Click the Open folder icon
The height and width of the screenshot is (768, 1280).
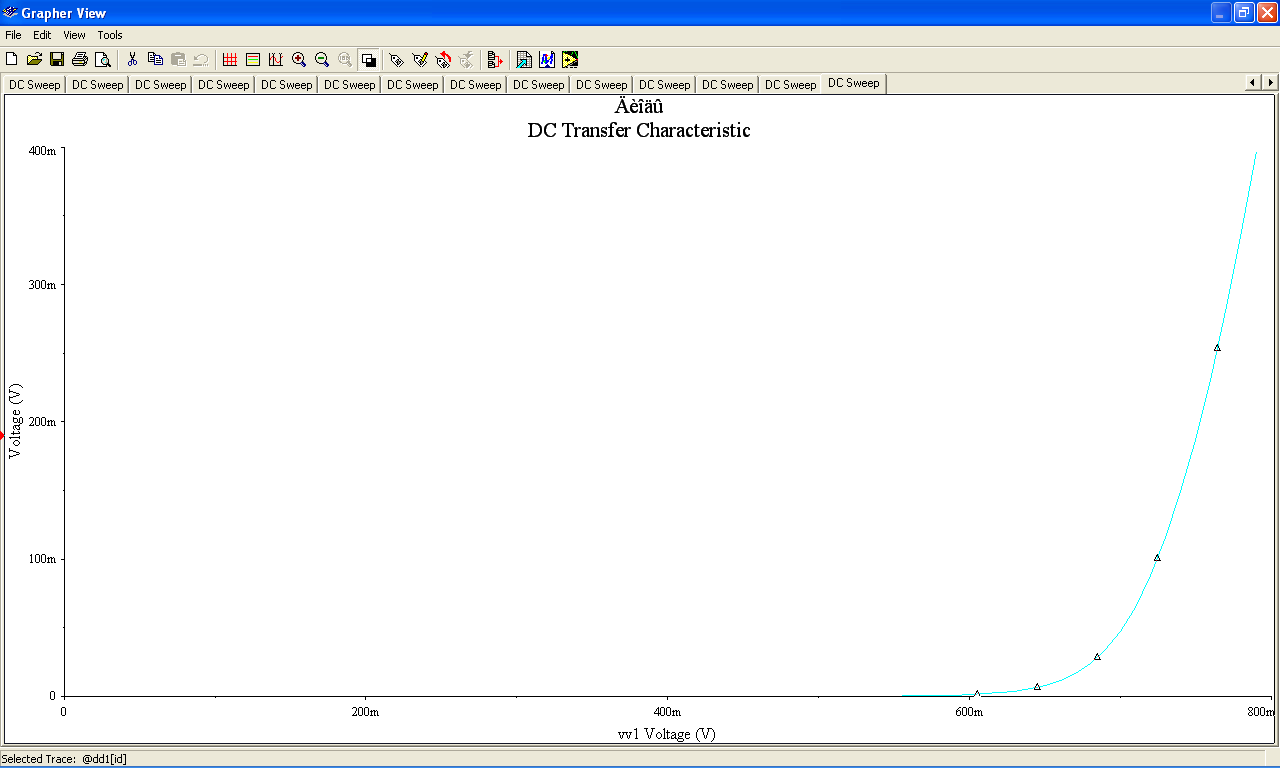click(34, 60)
